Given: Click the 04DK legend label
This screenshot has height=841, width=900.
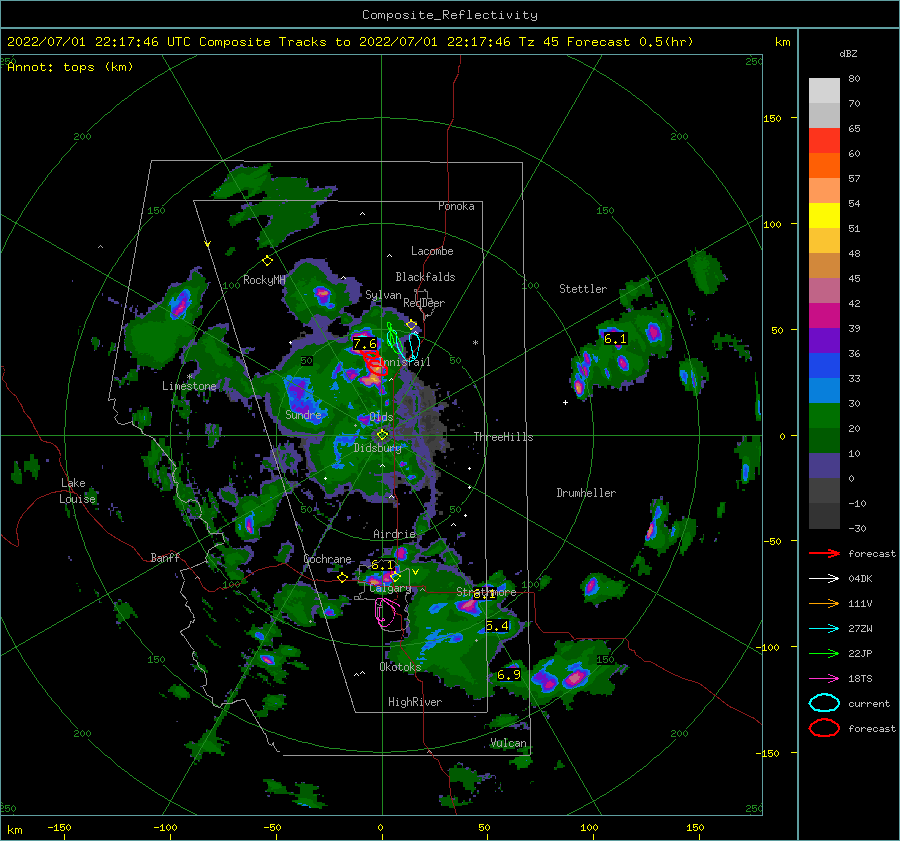Looking at the screenshot, I should pos(860,579).
